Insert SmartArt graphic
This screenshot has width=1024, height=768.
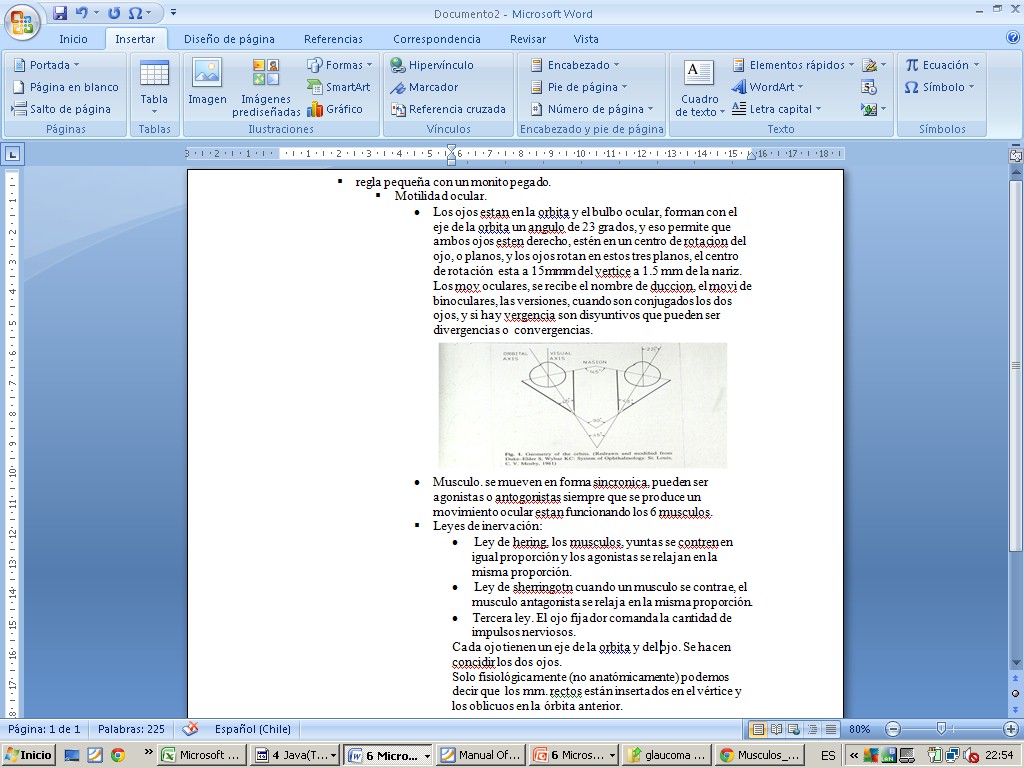[x=339, y=87]
